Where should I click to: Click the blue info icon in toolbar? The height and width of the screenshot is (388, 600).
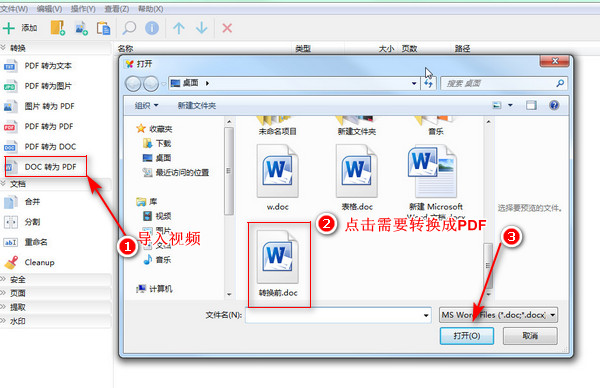(152, 28)
